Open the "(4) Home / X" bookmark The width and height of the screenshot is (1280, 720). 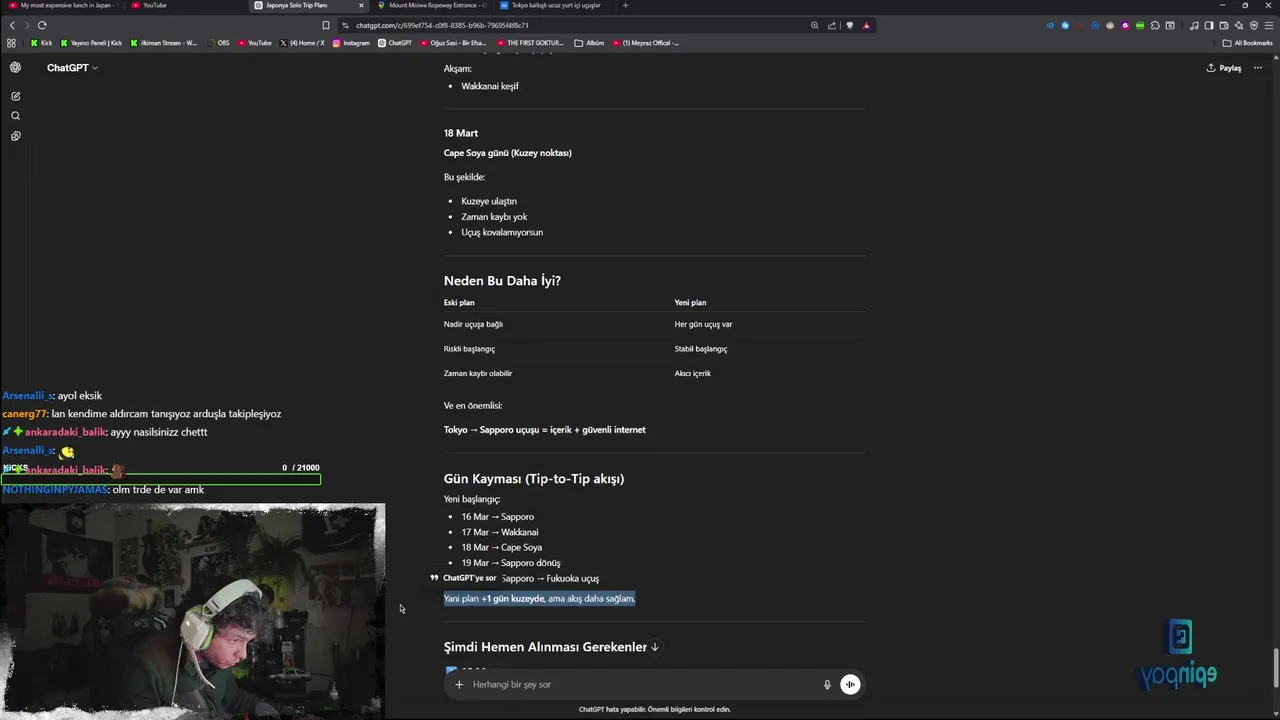coord(302,43)
